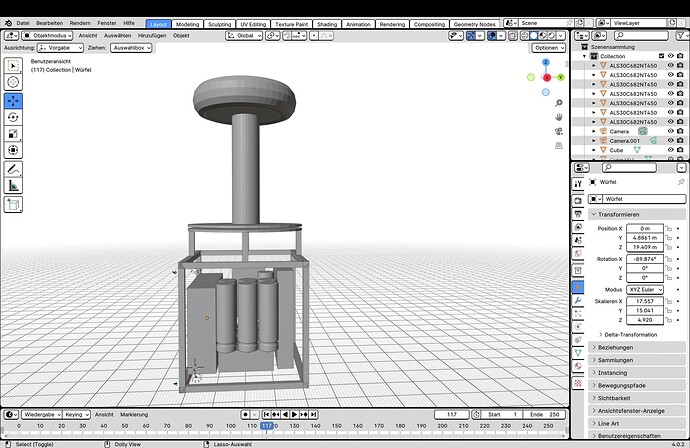Select the Move tool in the toolbar
This screenshot has height=448, width=690.
13,101
